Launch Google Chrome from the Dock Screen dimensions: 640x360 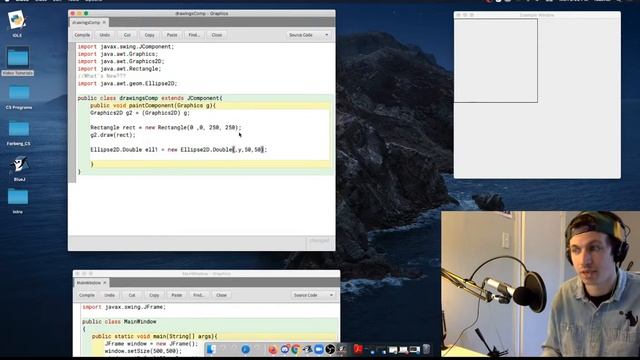pos(296,349)
